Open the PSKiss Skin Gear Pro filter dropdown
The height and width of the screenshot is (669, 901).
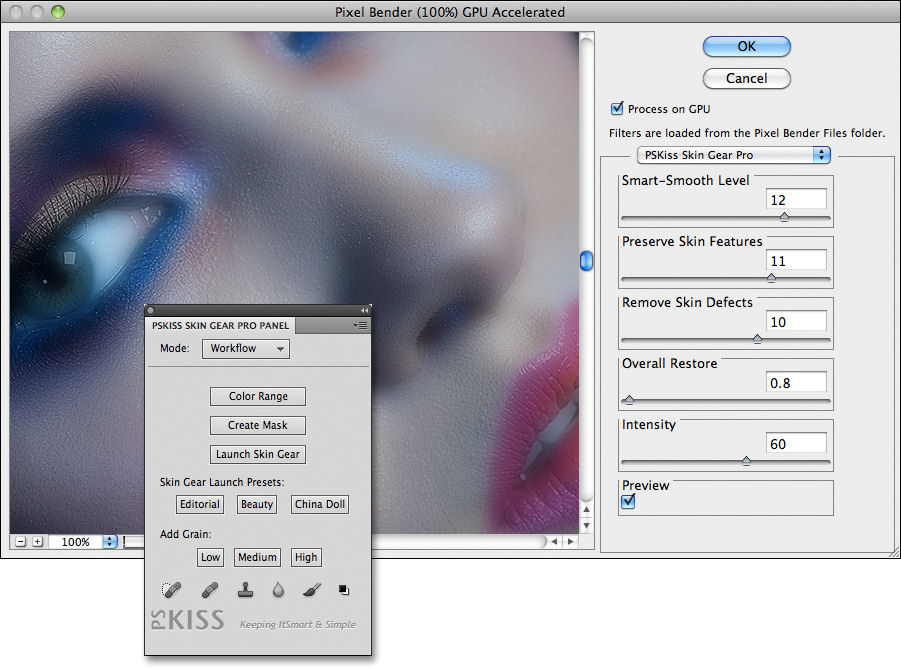tap(735, 155)
